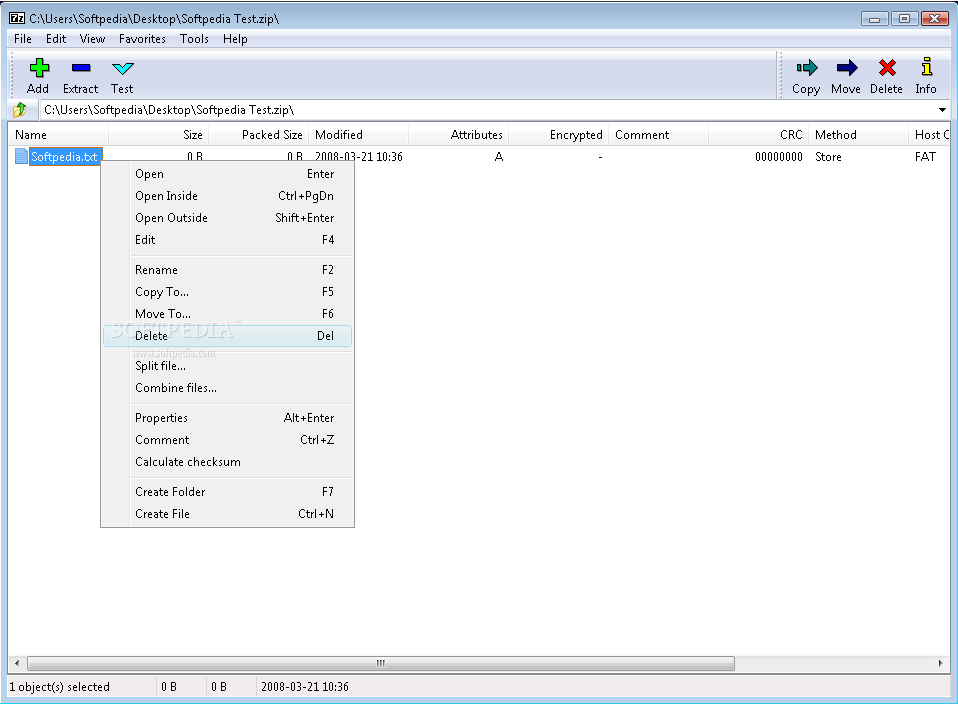Viewport: 958px width, 704px height.
Task: Sort by Packed Size column header
Action: point(258,135)
